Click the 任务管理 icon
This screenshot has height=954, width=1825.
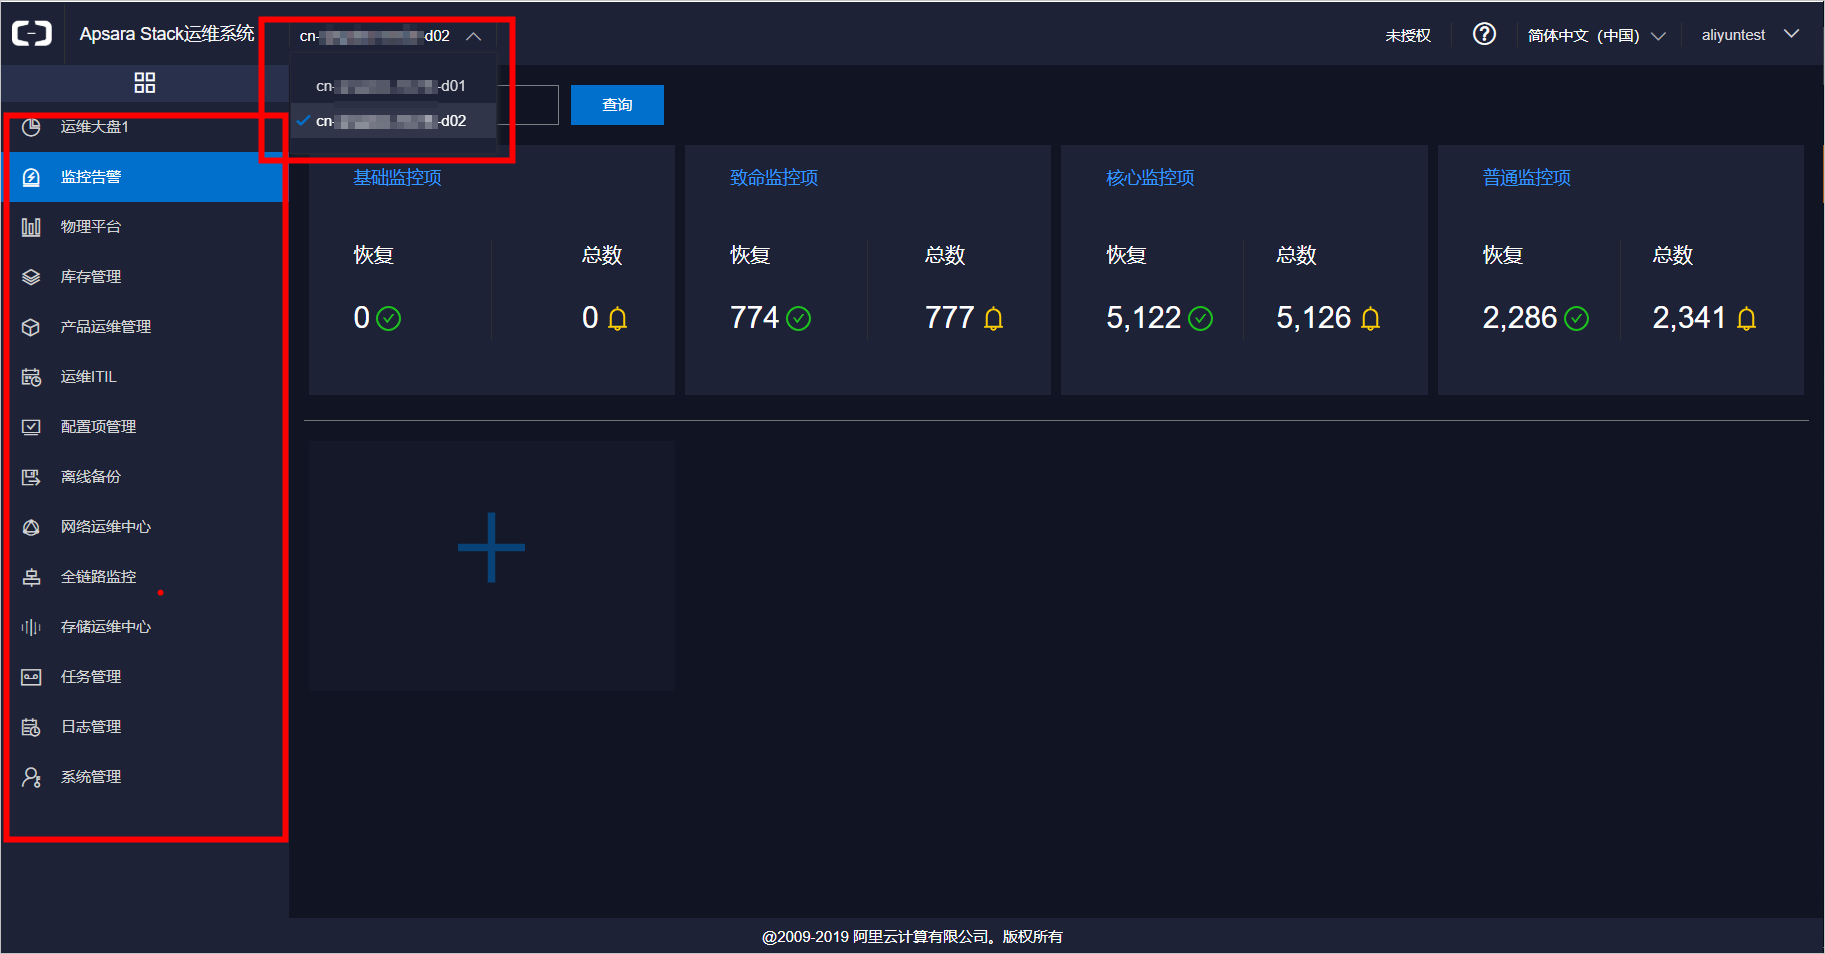[x=31, y=677]
